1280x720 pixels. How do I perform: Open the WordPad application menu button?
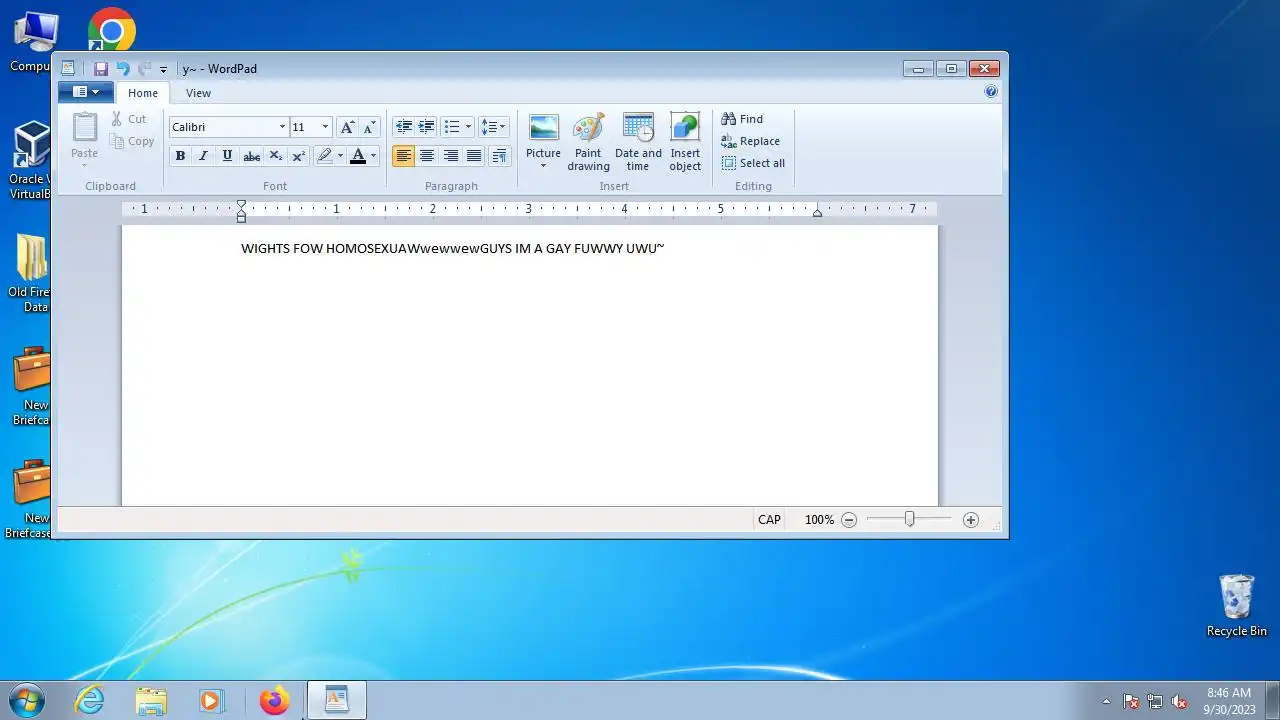(x=85, y=92)
